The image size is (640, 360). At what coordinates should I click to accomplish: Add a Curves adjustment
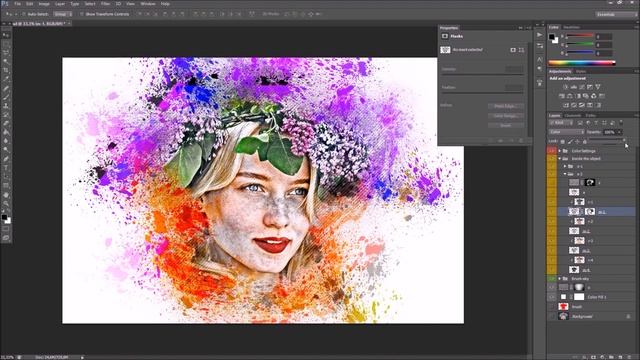point(582,87)
